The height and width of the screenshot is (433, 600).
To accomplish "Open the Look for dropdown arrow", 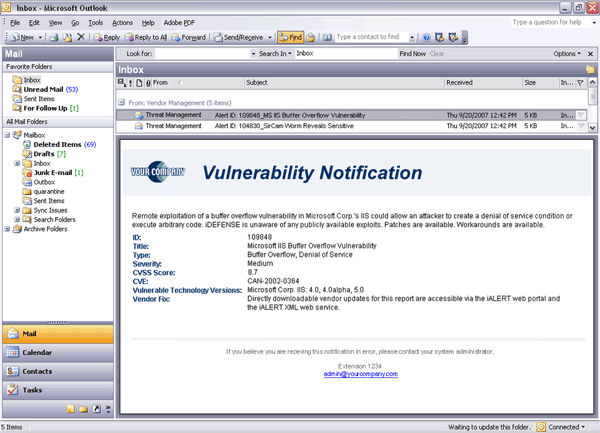I will click(253, 54).
